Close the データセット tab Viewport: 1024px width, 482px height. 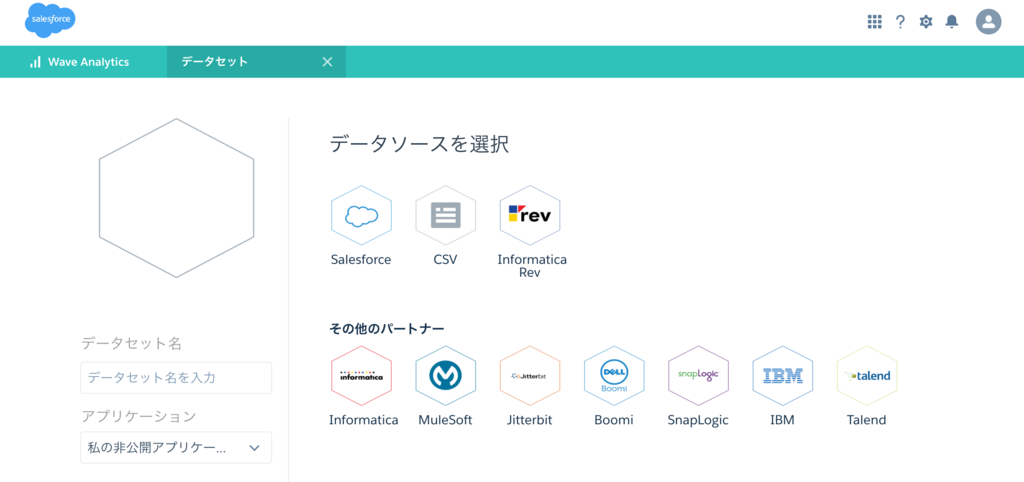[328, 62]
